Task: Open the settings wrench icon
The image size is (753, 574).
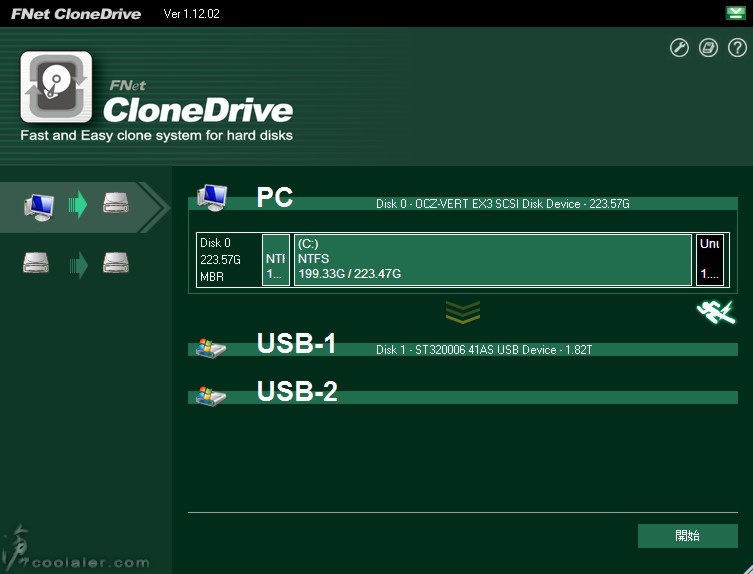Action: coord(679,48)
